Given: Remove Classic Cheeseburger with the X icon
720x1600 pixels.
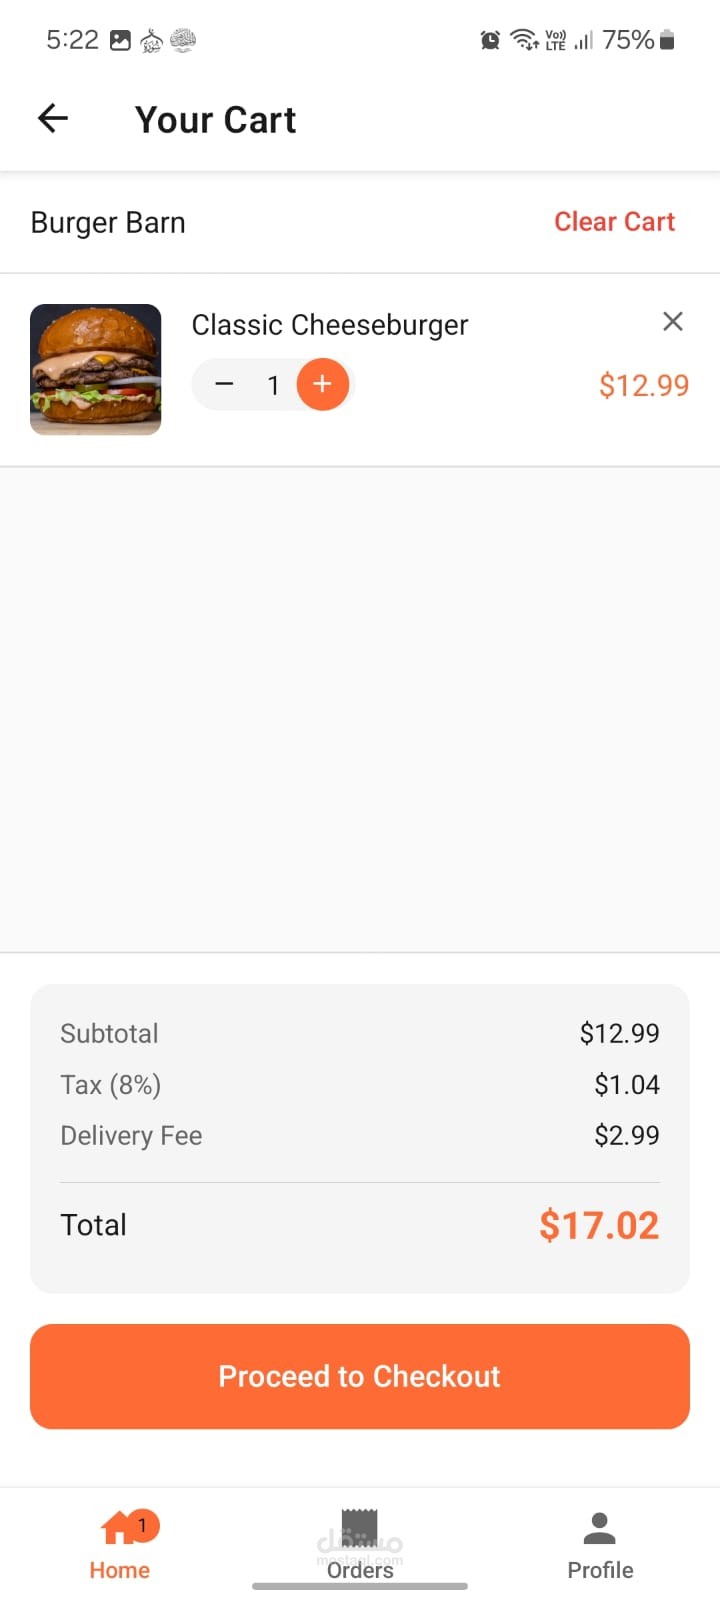Looking at the screenshot, I should click(x=673, y=321).
